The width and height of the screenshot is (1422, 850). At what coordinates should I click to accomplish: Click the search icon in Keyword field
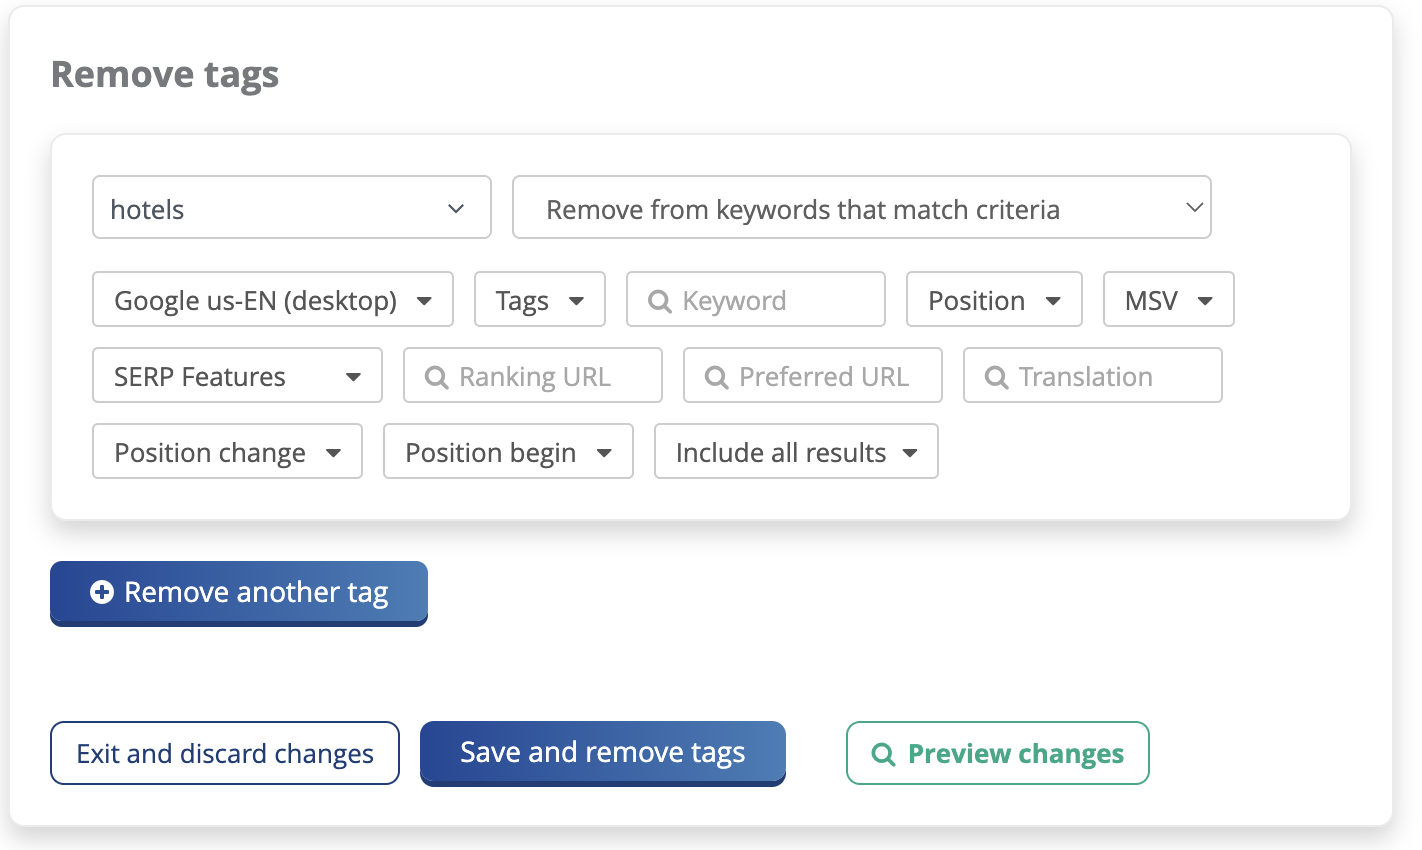[659, 301]
